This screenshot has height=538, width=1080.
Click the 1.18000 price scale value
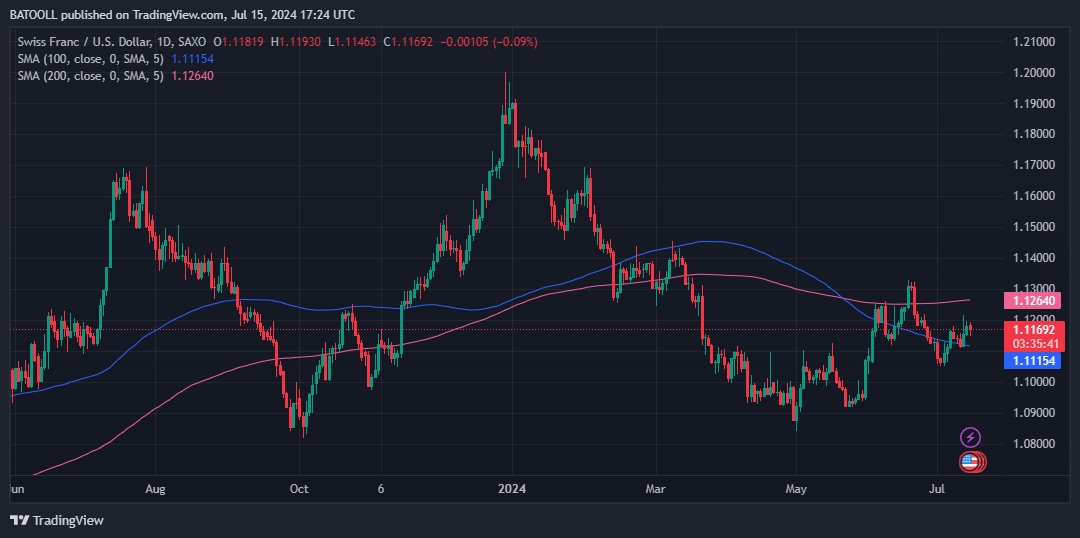pos(1033,134)
